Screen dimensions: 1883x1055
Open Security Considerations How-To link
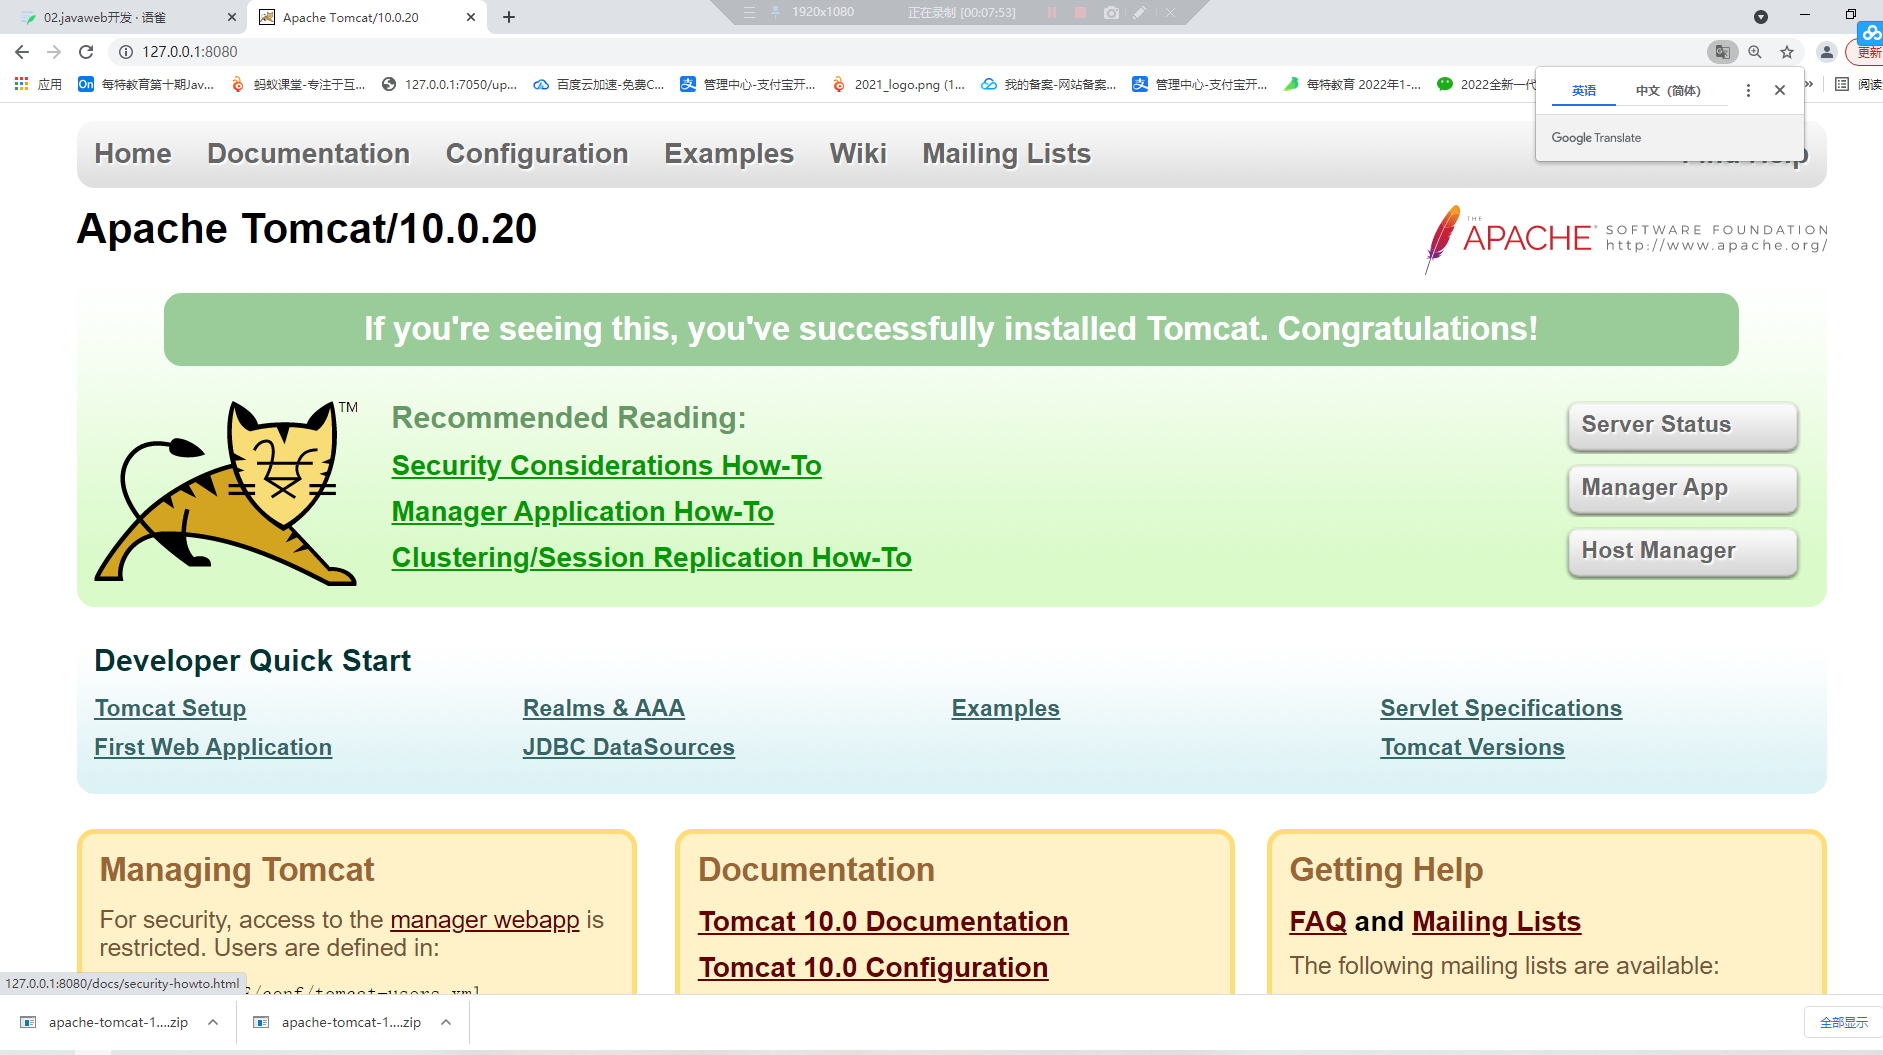pos(606,466)
